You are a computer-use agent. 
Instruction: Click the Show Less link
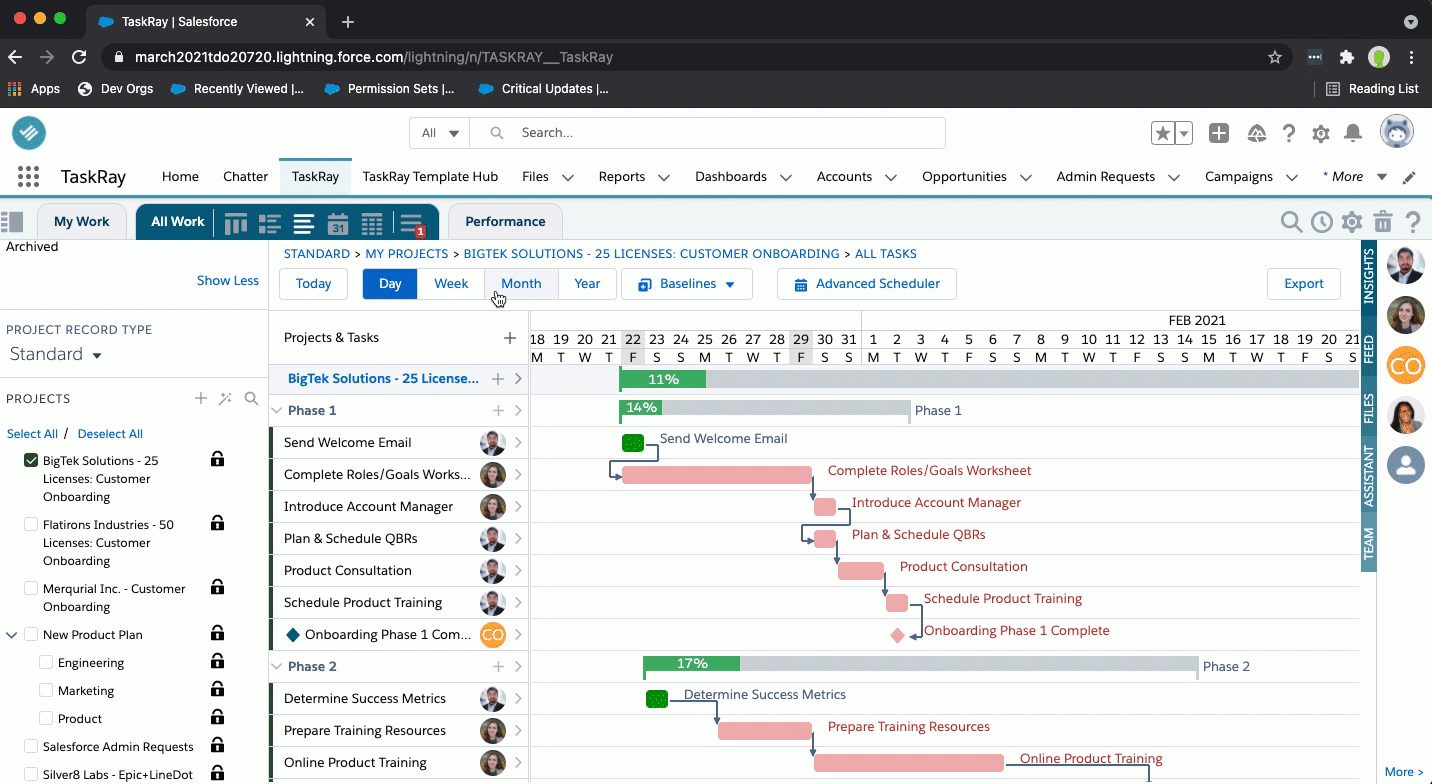click(227, 281)
